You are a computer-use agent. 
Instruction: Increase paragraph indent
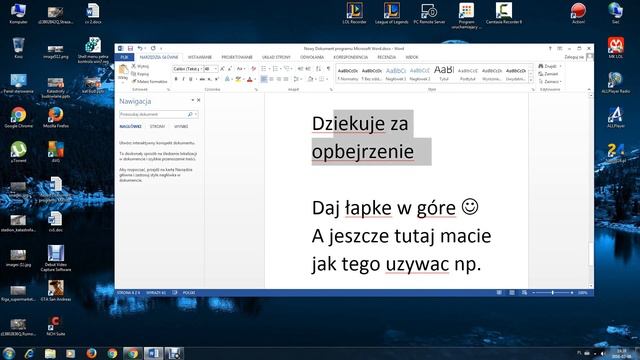308,69
